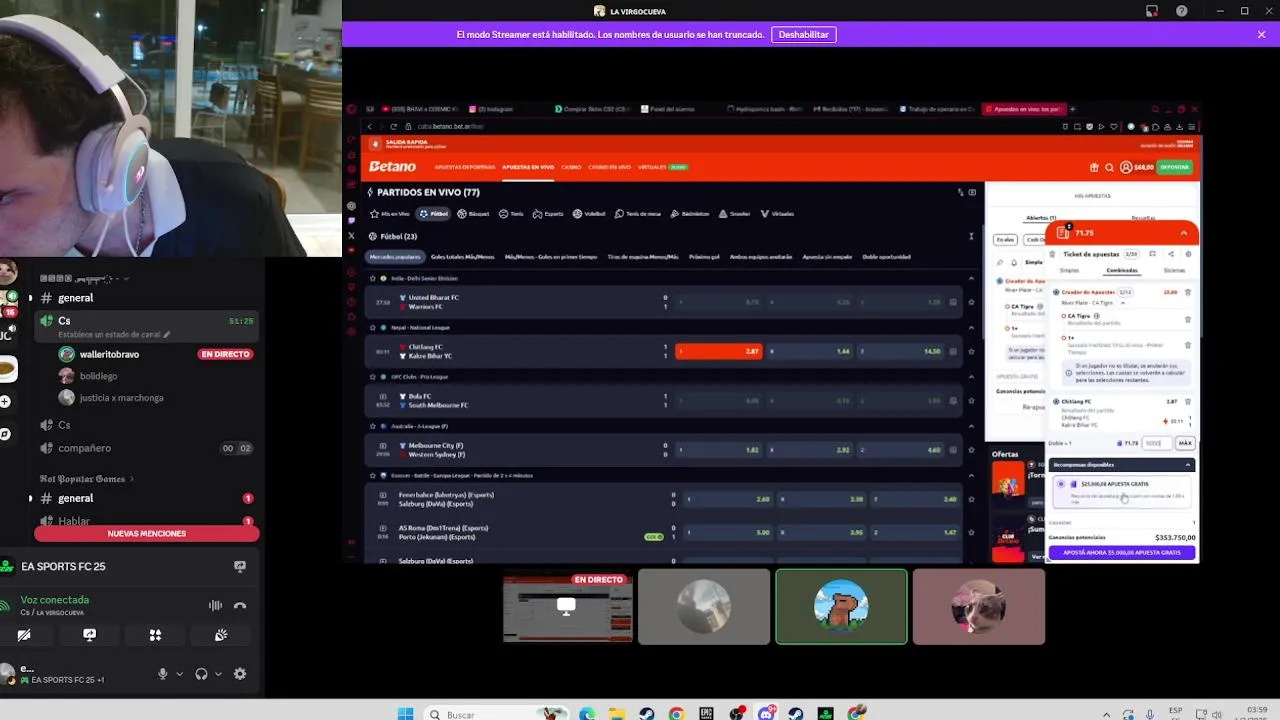Stream EA SPORTS FC 25 to channel
Image resolution: width=1280 pixels, height=720 pixels.
[x=240, y=566]
